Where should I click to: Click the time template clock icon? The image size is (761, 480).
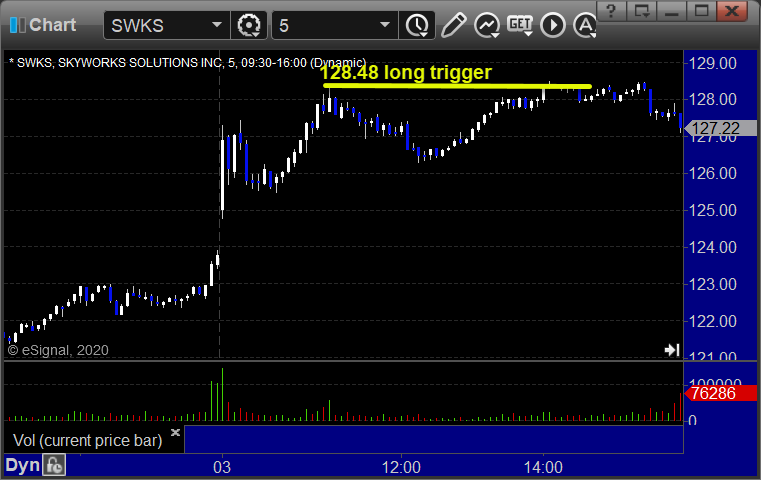pyautogui.click(x=417, y=25)
